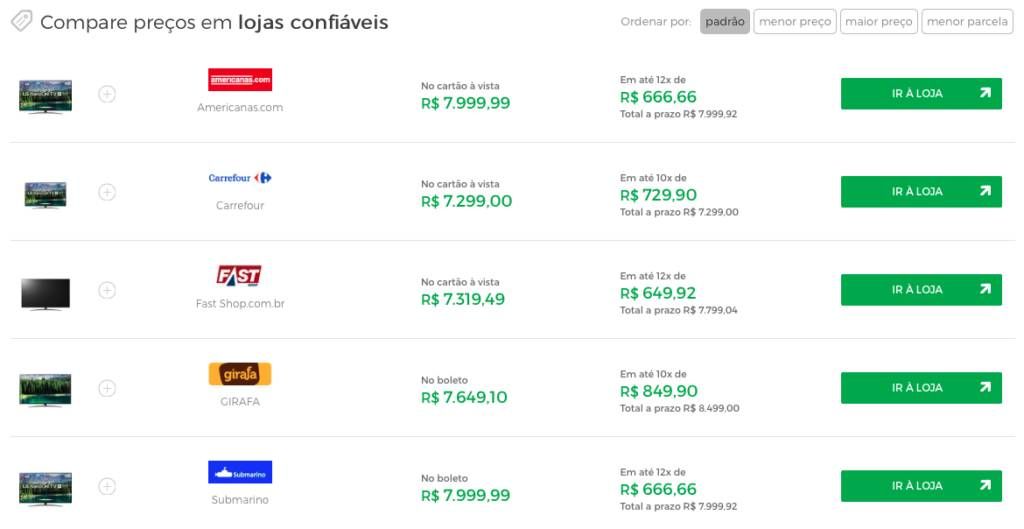Open the Americanas.com store logo

pos(240,80)
